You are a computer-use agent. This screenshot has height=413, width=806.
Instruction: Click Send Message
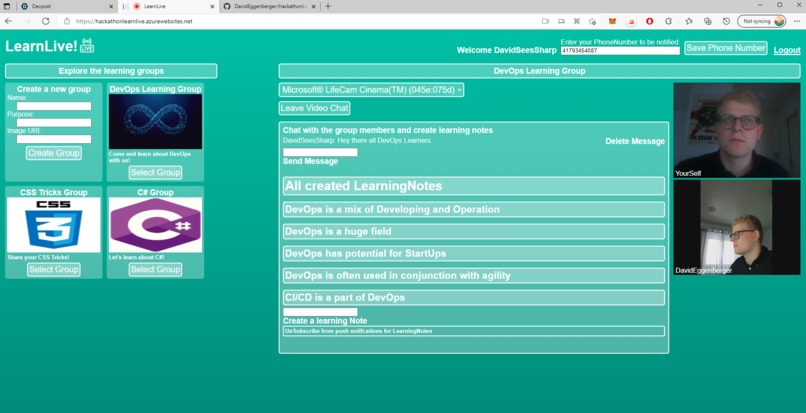[x=310, y=161]
